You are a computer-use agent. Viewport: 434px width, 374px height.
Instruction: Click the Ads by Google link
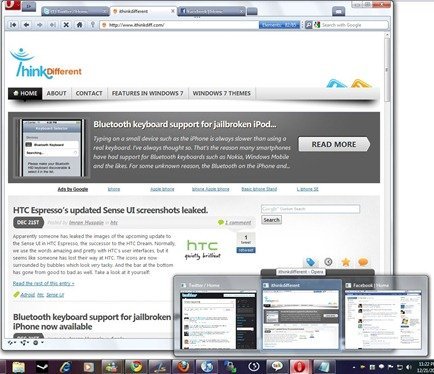[x=73, y=189]
